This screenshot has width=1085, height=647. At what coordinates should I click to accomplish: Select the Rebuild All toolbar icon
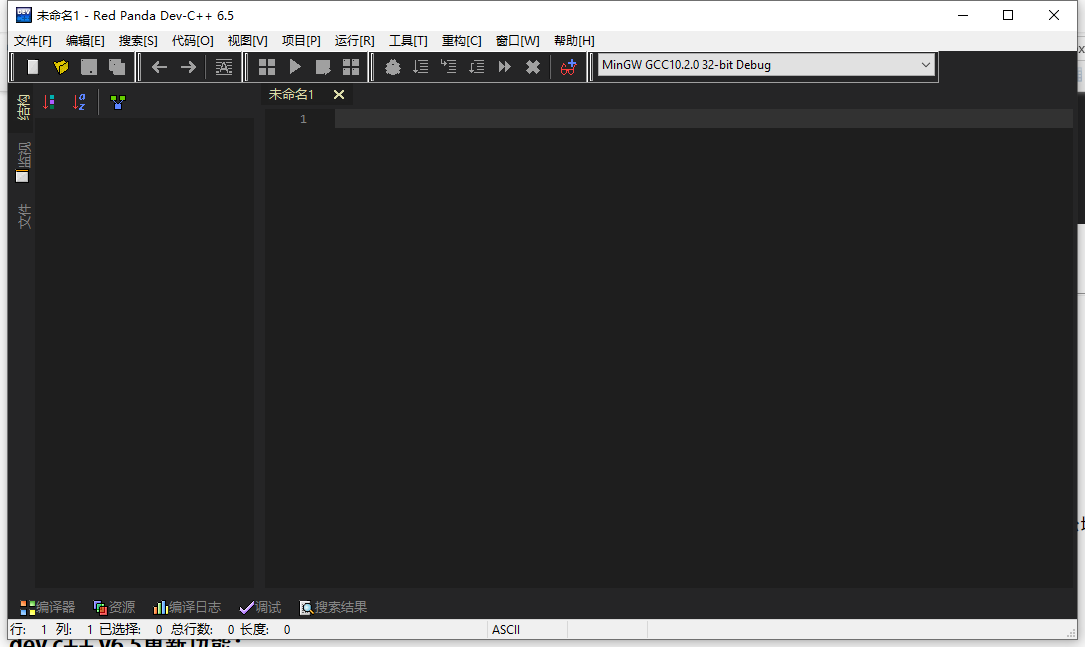point(350,67)
